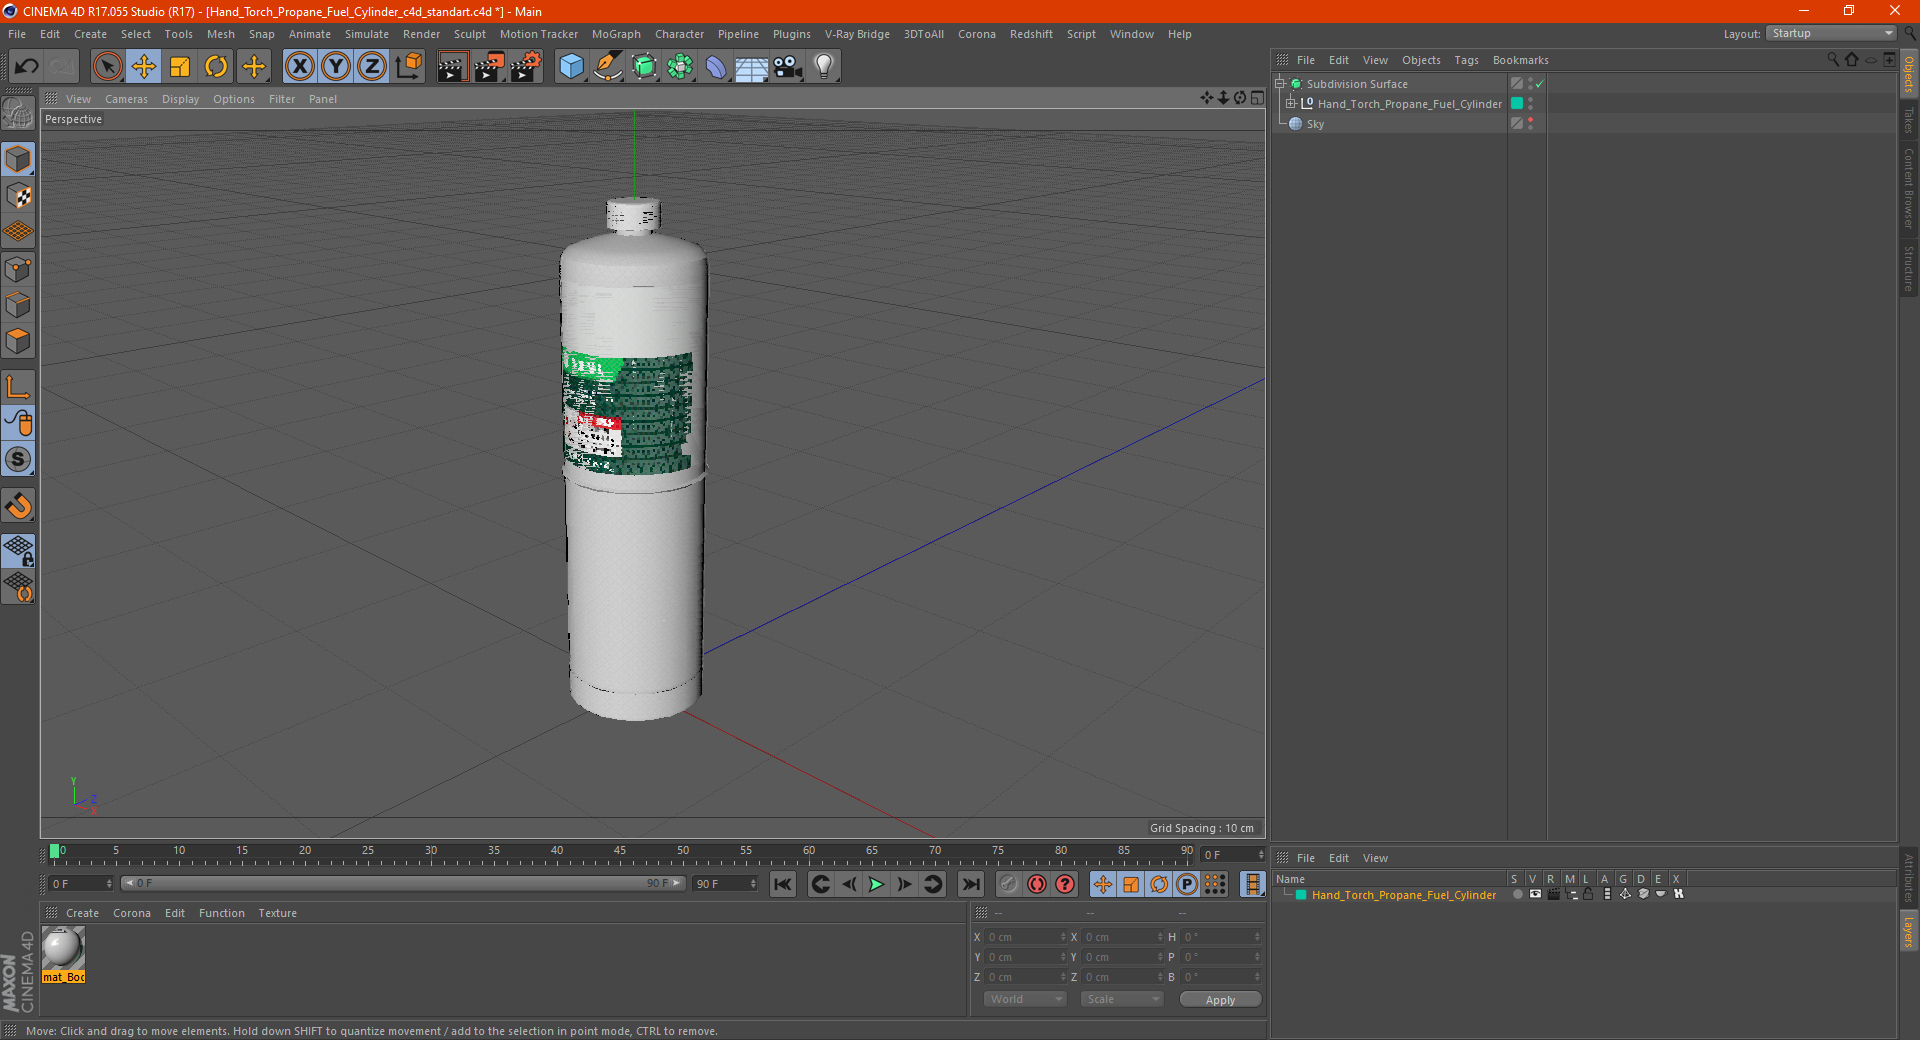
Task: Click record active objects button
Action: point(1009,884)
